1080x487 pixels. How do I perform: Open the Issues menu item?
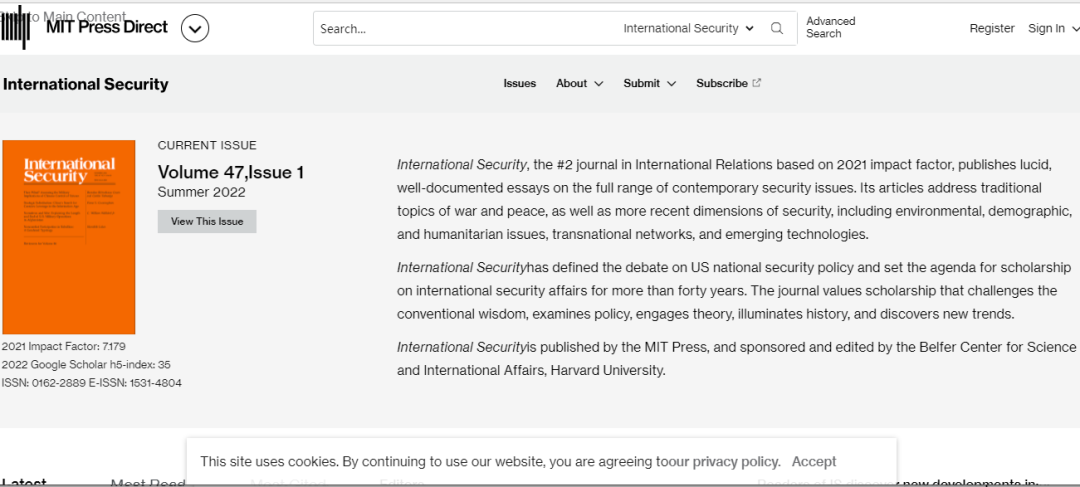click(x=519, y=83)
